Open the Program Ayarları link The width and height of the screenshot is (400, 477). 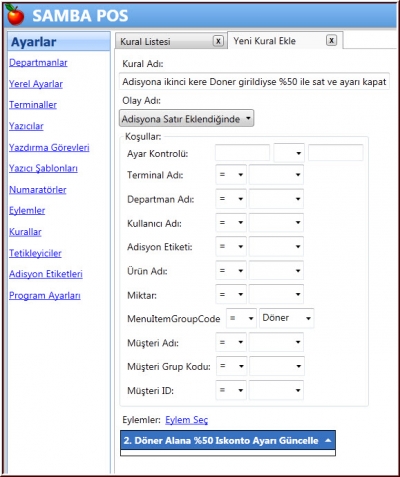pos(45,295)
